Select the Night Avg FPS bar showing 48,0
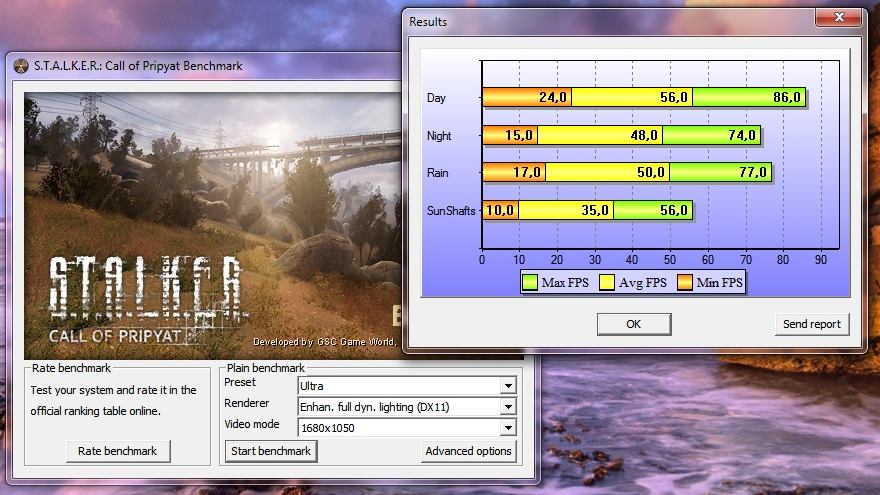 point(600,135)
